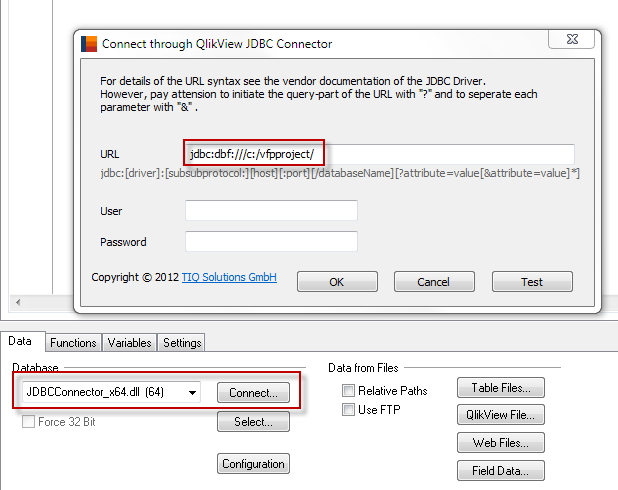This screenshot has height=490, width=618.
Task: Click the QlikView File... button
Action: click(500, 415)
